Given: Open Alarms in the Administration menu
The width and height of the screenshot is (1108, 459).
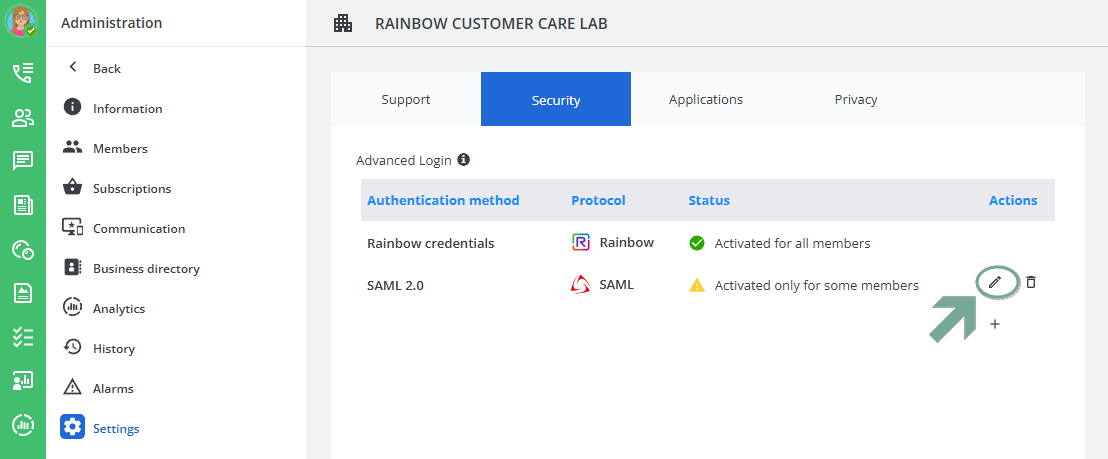Looking at the screenshot, I should click(x=113, y=388).
